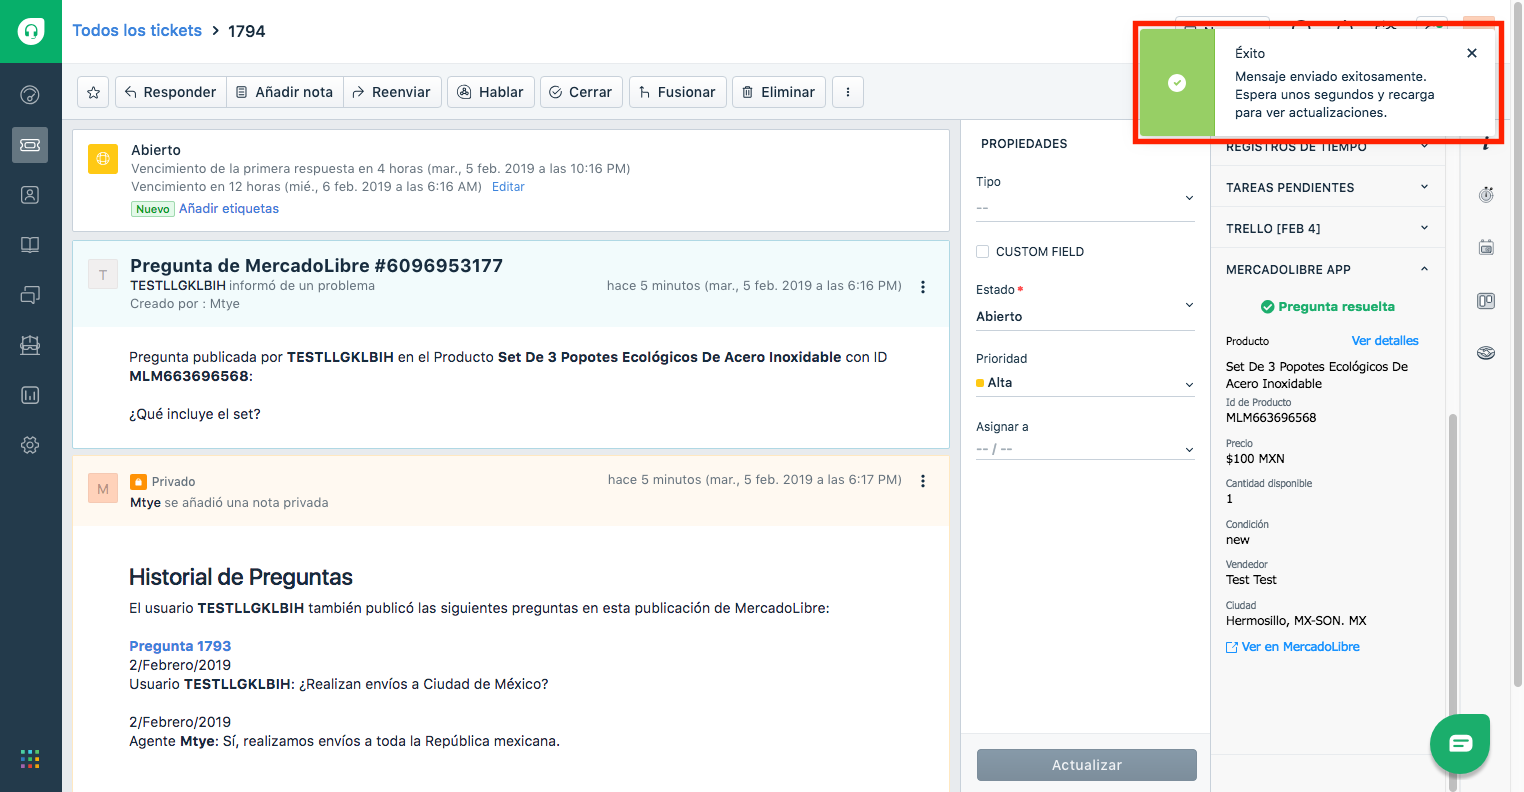Click Cerrar to close ticket
Image resolution: width=1524 pixels, height=792 pixels.
pos(581,92)
